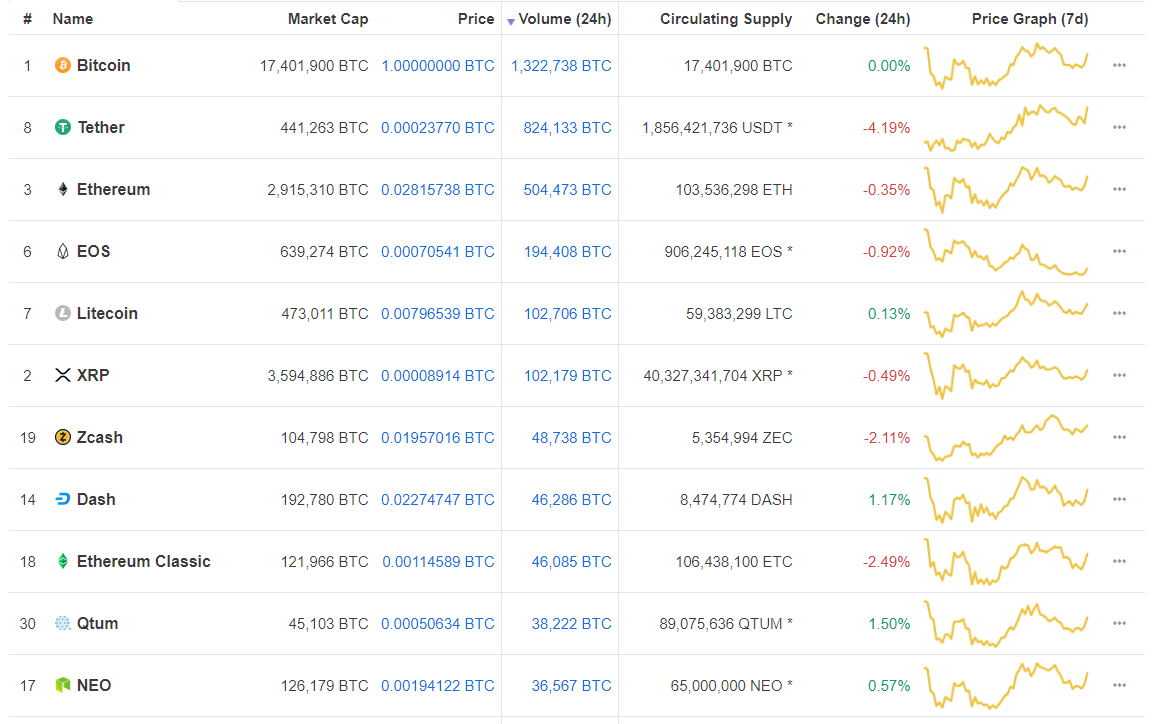Click the Qtum logo icon
The image size is (1158, 724).
(63, 624)
